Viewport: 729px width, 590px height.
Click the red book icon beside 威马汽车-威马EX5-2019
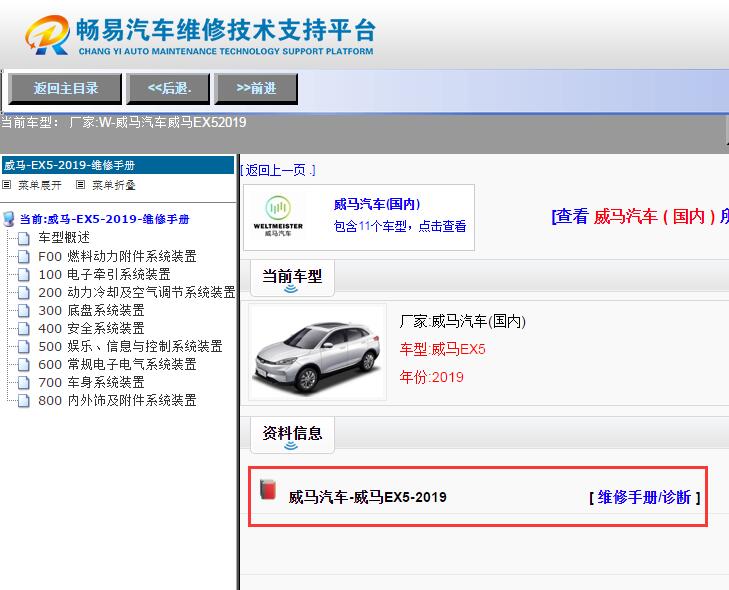[x=268, y=490]
